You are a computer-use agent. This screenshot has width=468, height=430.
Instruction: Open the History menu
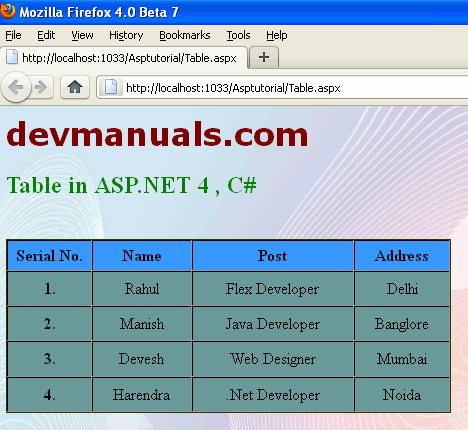pyautogui.click(x=126, y=35)
